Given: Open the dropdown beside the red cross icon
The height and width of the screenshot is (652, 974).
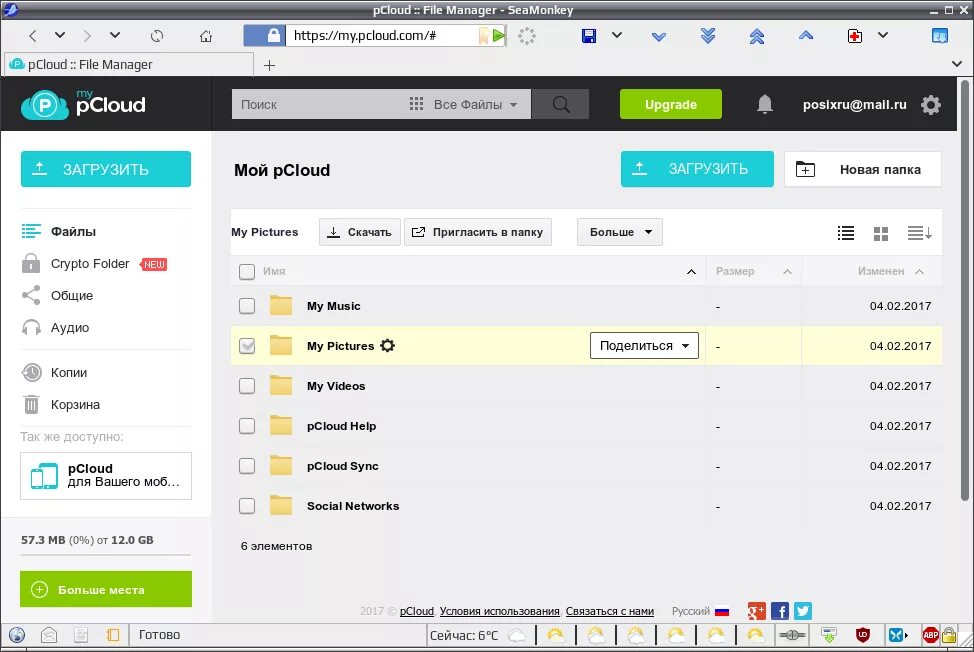Looking at the screenshot, I should (x=883, y=35).
